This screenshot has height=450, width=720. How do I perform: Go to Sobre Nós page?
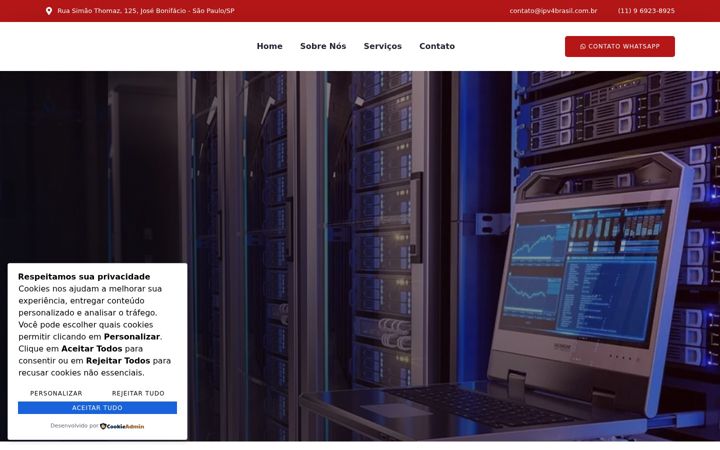tap(323, 46)
